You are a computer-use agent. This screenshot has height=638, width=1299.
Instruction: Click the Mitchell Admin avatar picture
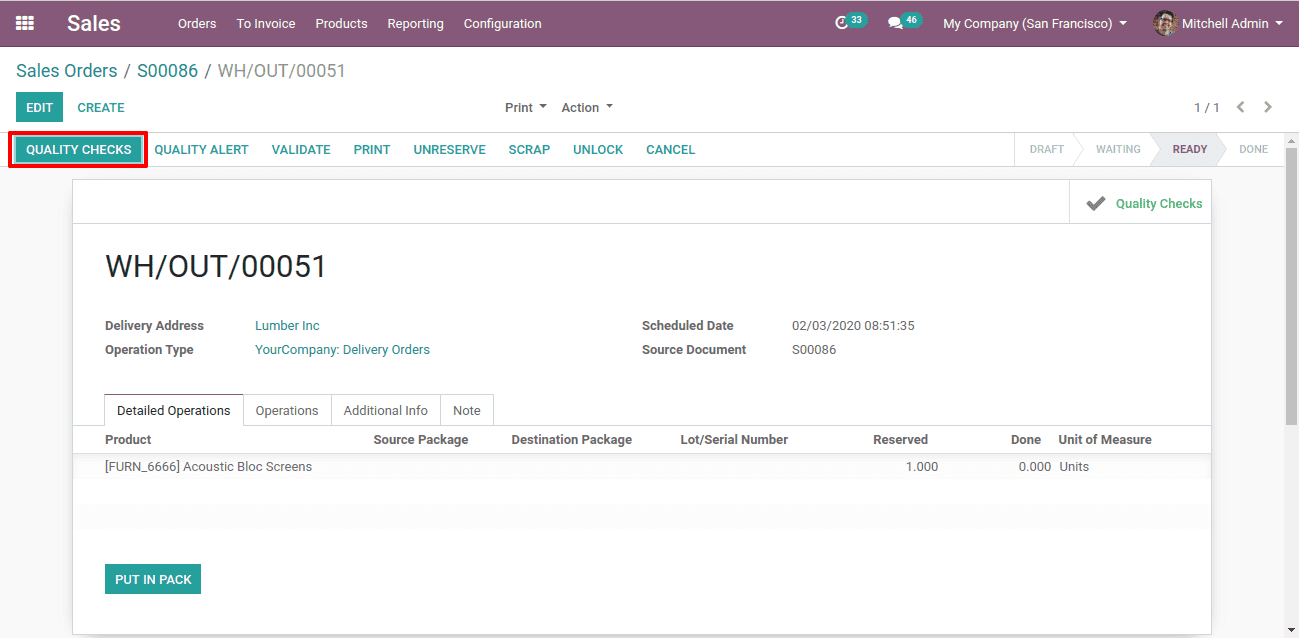1165,23
